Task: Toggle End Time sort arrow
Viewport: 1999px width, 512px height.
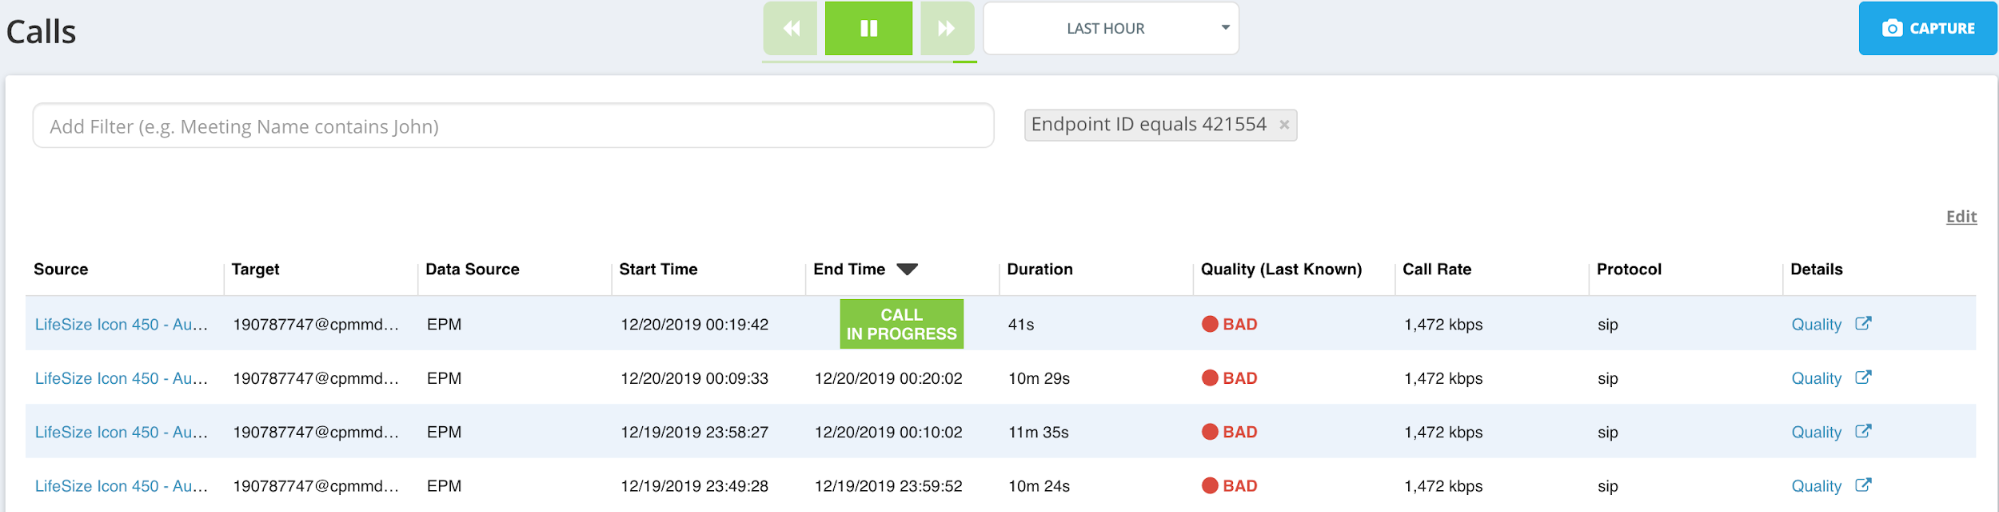Action: coord(907,269)
